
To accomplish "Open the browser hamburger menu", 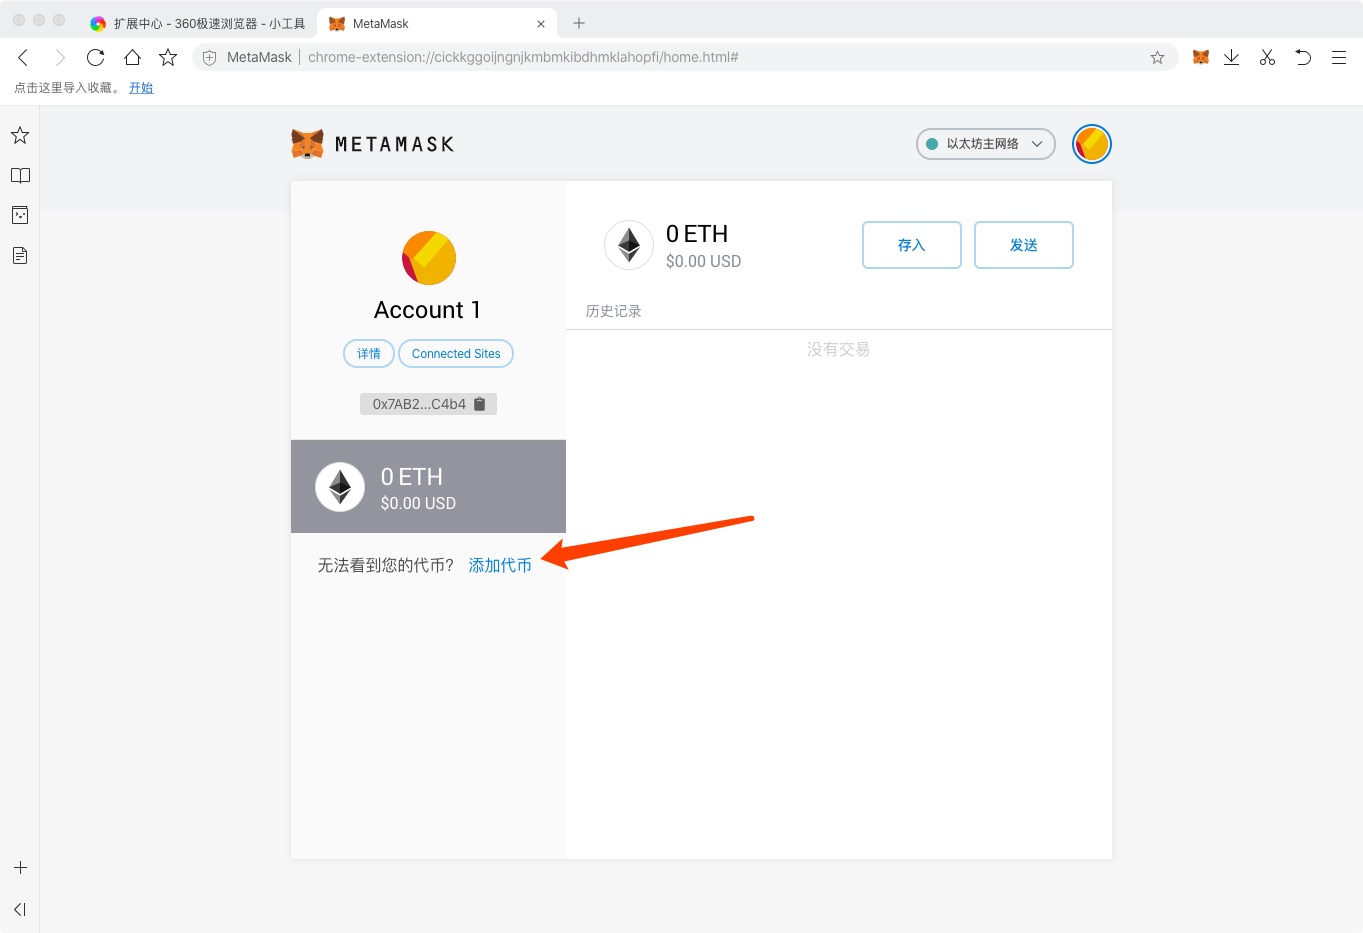I will tap(1339, 57).
